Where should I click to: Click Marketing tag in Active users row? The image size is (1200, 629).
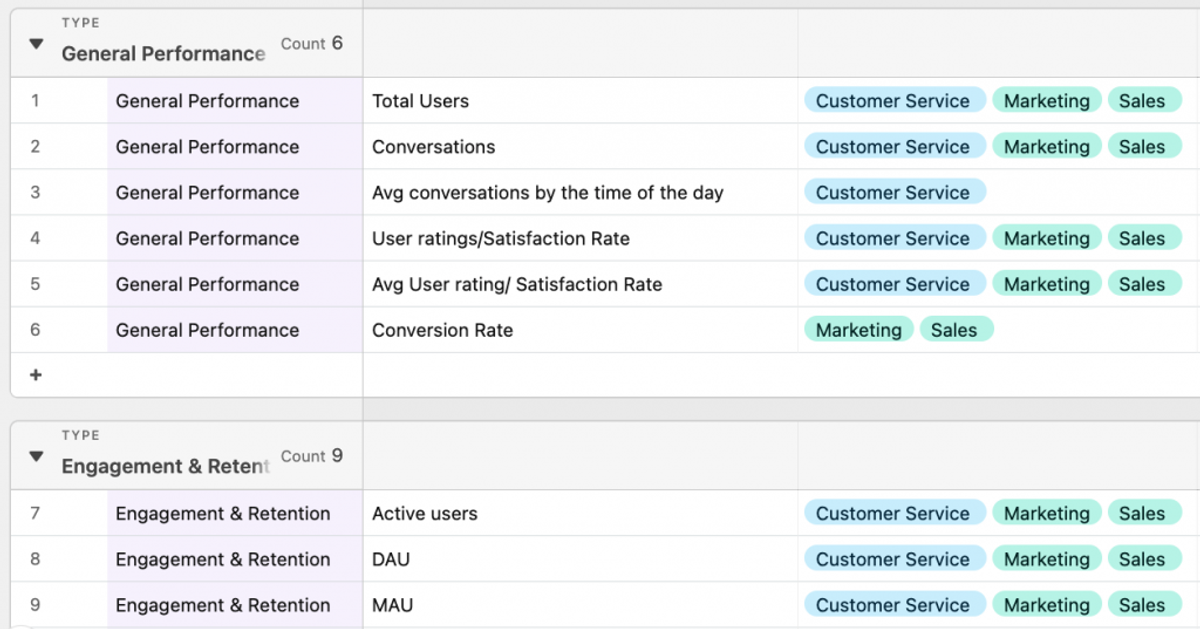click(1047, 514)
